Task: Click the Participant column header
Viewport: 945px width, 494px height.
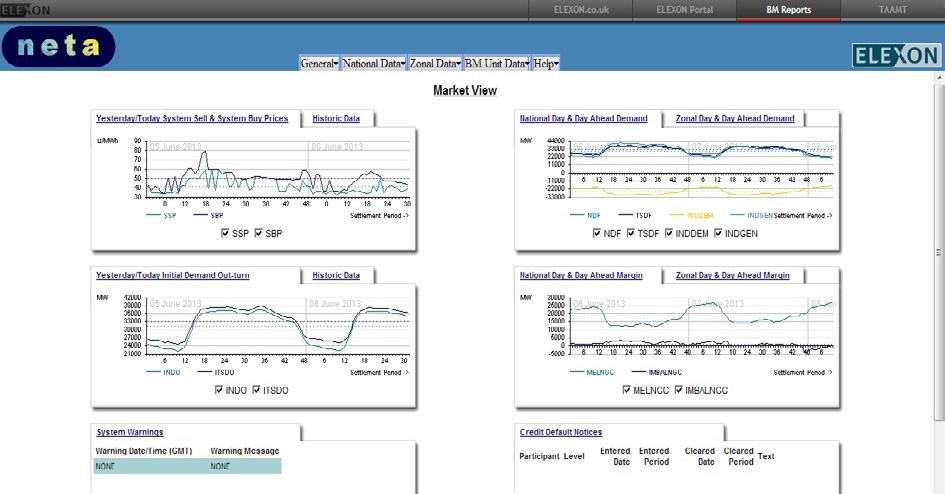Action: click(539, 456)
